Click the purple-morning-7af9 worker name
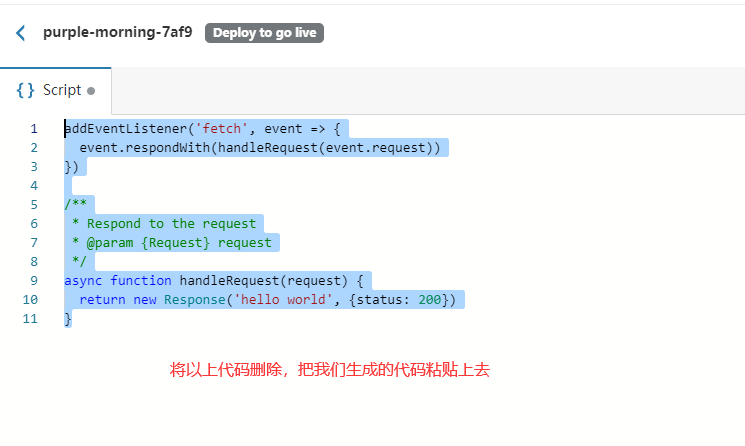 (x=117, y=32)
